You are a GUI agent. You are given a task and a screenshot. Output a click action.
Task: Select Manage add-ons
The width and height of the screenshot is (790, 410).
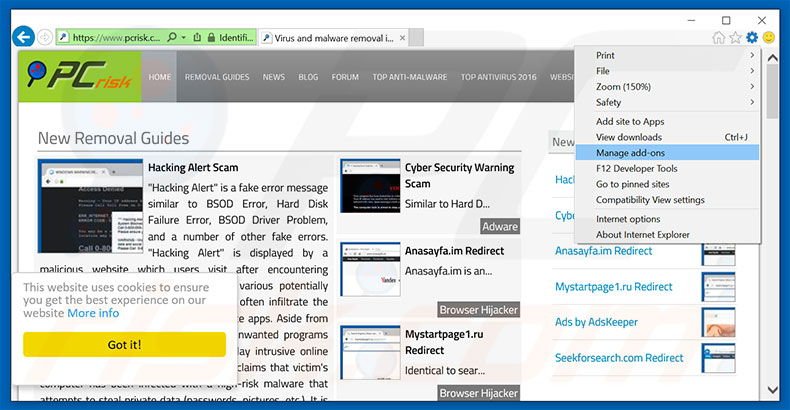(668, 153)
